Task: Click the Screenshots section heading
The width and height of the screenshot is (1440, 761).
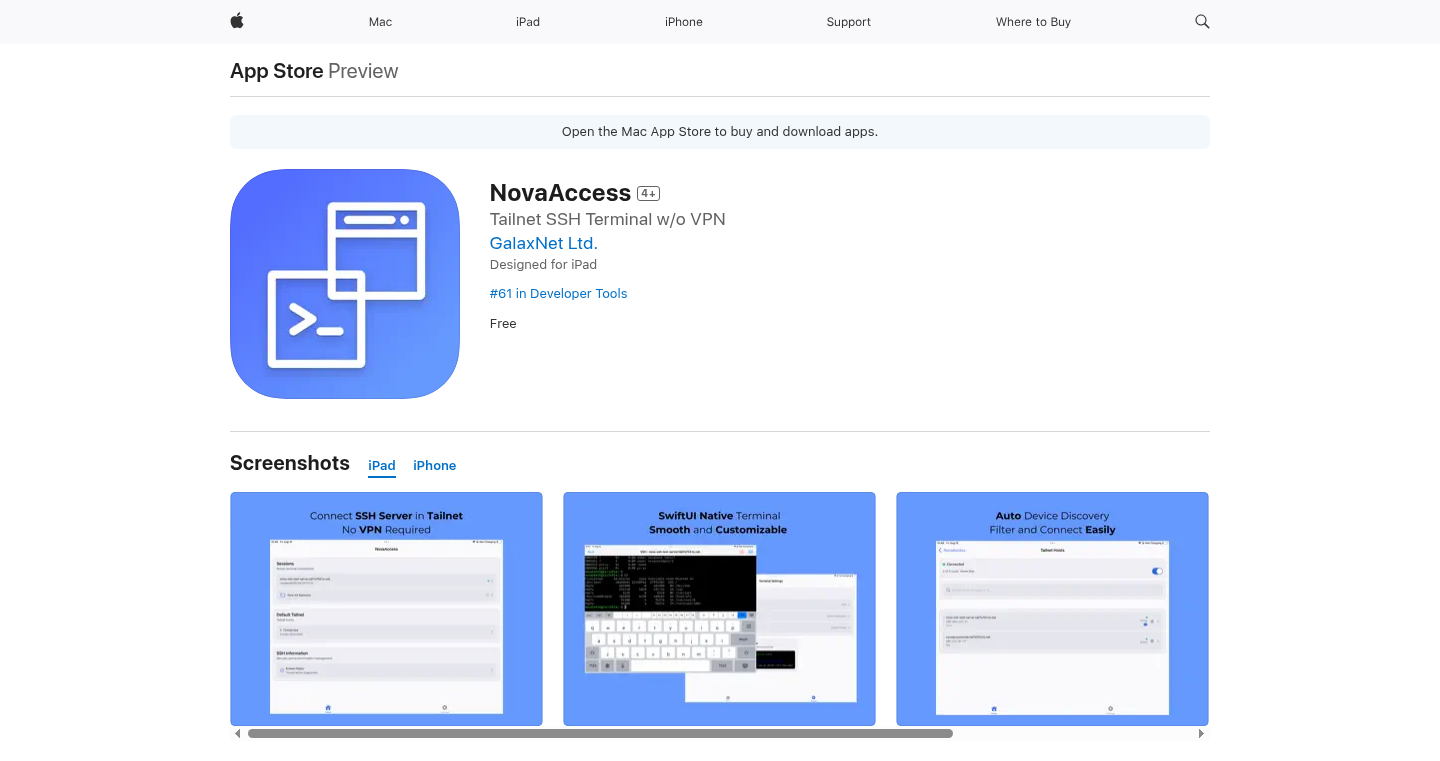Action: coord(290,463)
